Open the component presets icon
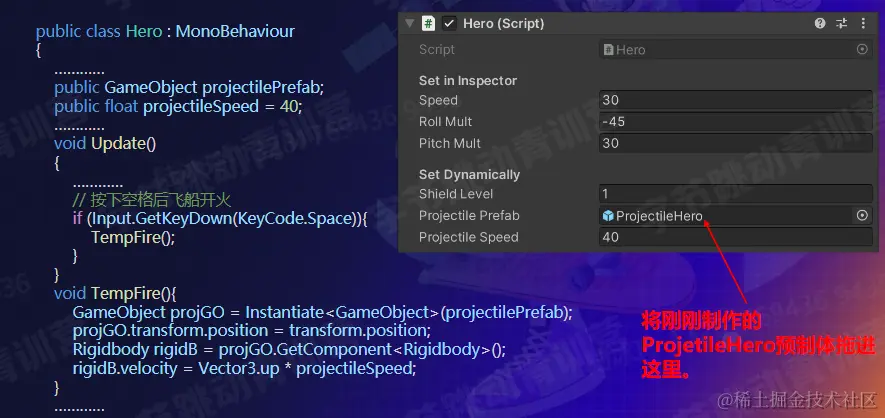 [x=841, y=23]
